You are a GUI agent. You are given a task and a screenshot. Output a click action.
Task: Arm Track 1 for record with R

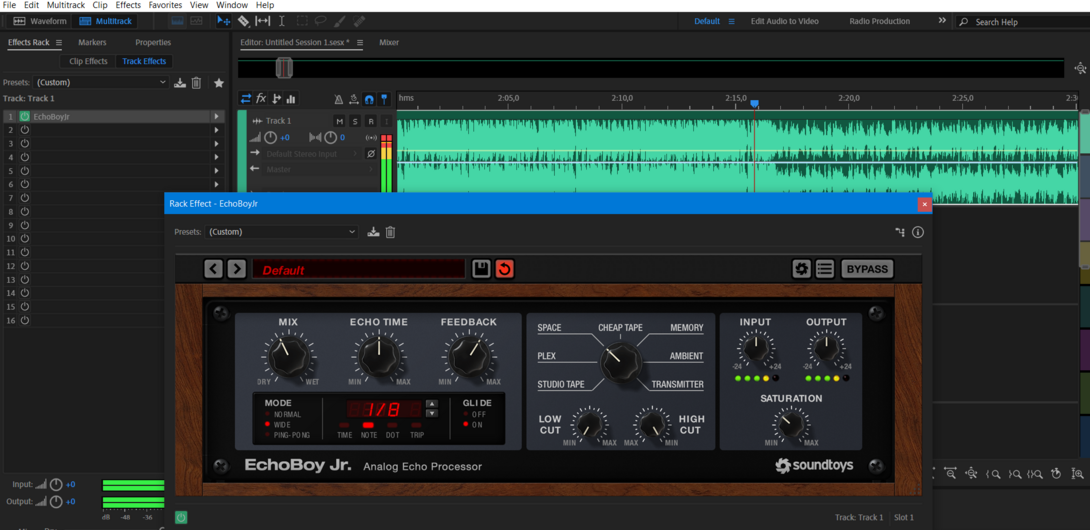pos(371,121)
